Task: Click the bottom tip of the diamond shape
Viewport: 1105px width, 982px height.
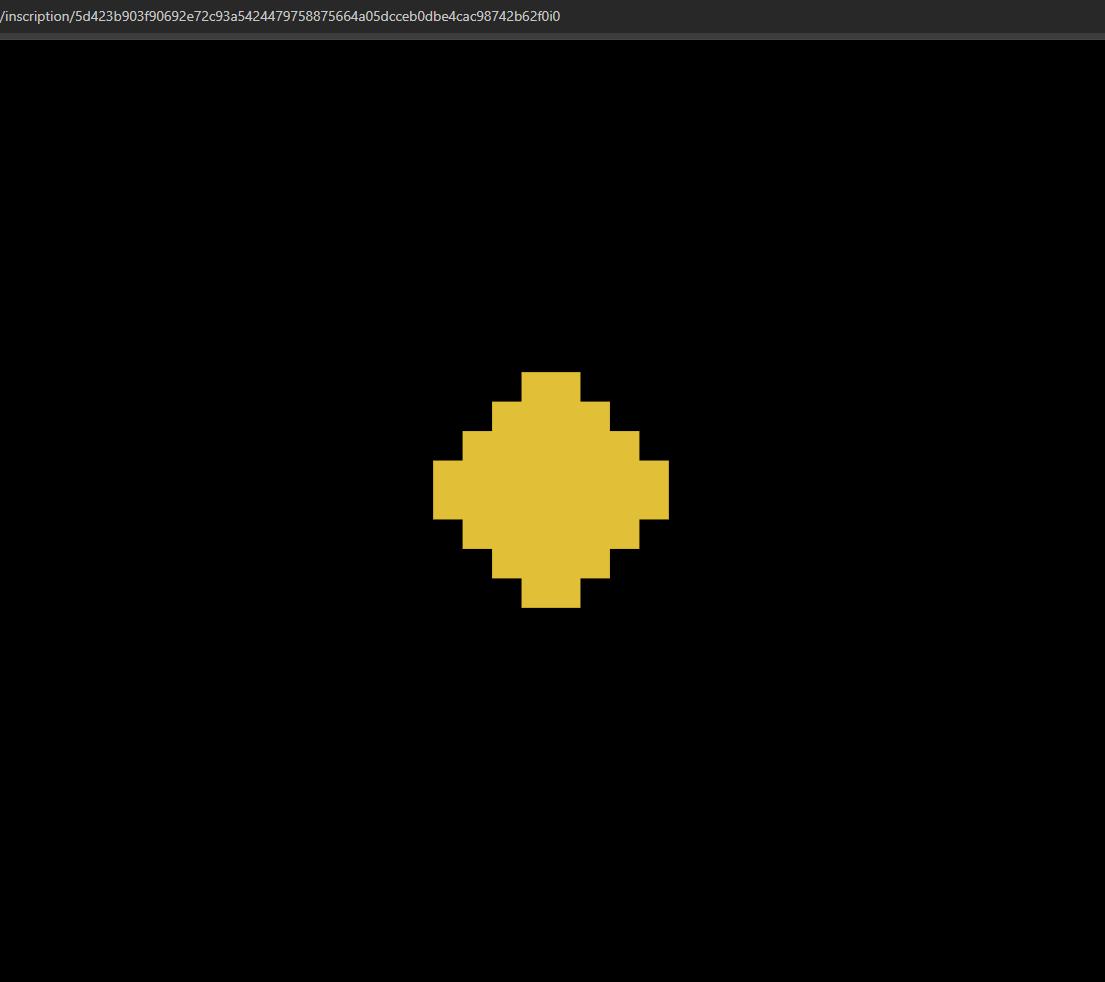Action: point(550,598)
